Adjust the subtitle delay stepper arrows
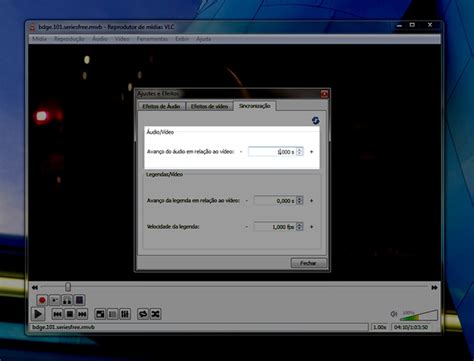Screen dimensions: 474x361 (x=299, y=200)
